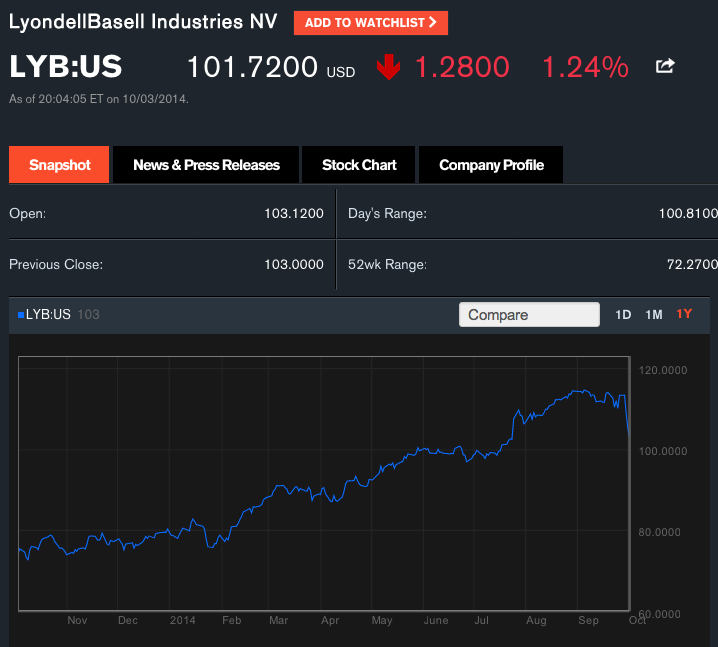The image size is (718, 647).
Task: Click the LyondellBasell Industries NV title
Action: pyautogui.click(x=143, y=22)
